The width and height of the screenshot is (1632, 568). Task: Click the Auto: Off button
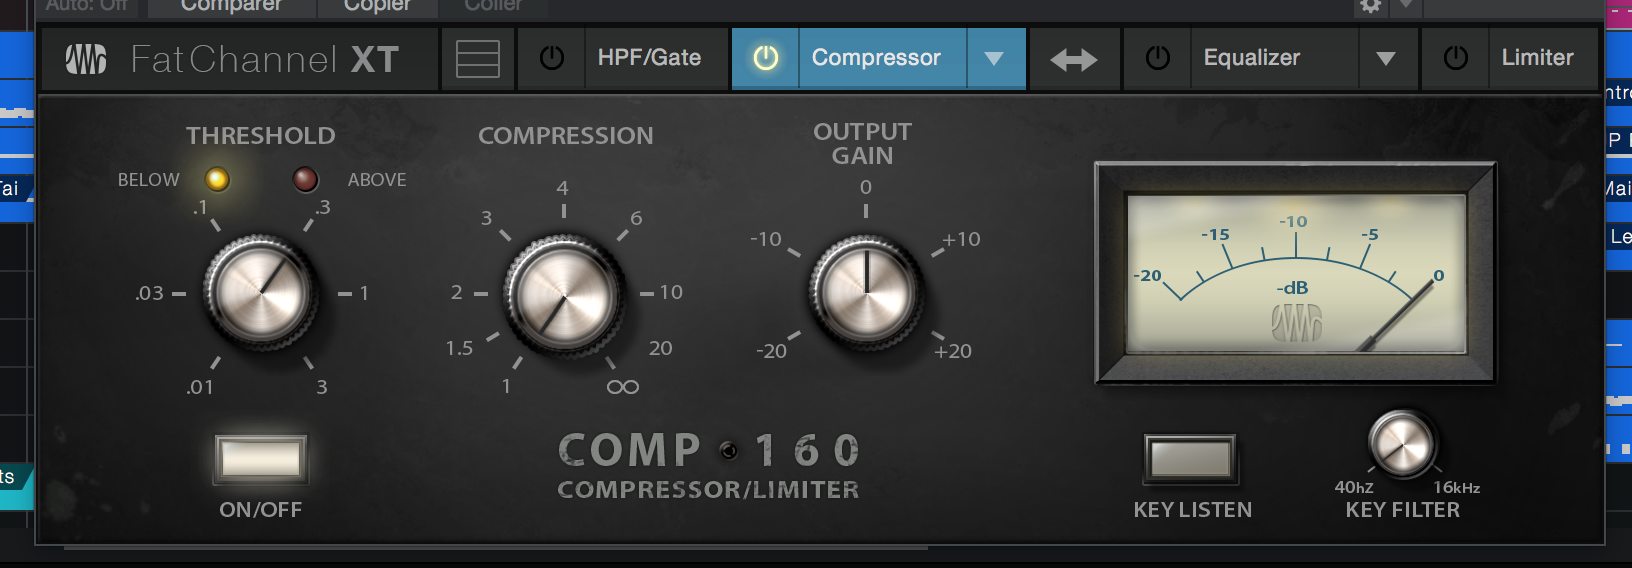coord(87,6)
